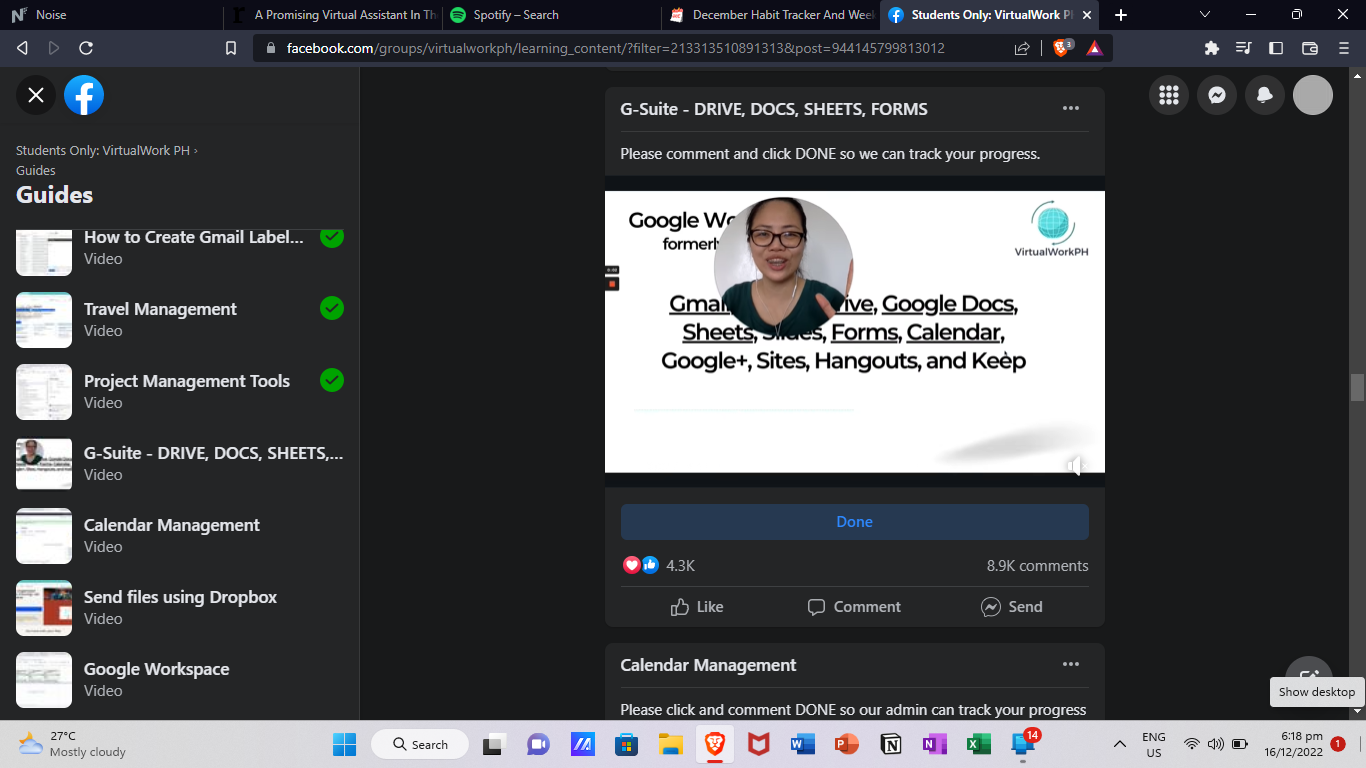
Task: Toggle the Project Management Tools completion checkmark
Action: tap(332, 380)
